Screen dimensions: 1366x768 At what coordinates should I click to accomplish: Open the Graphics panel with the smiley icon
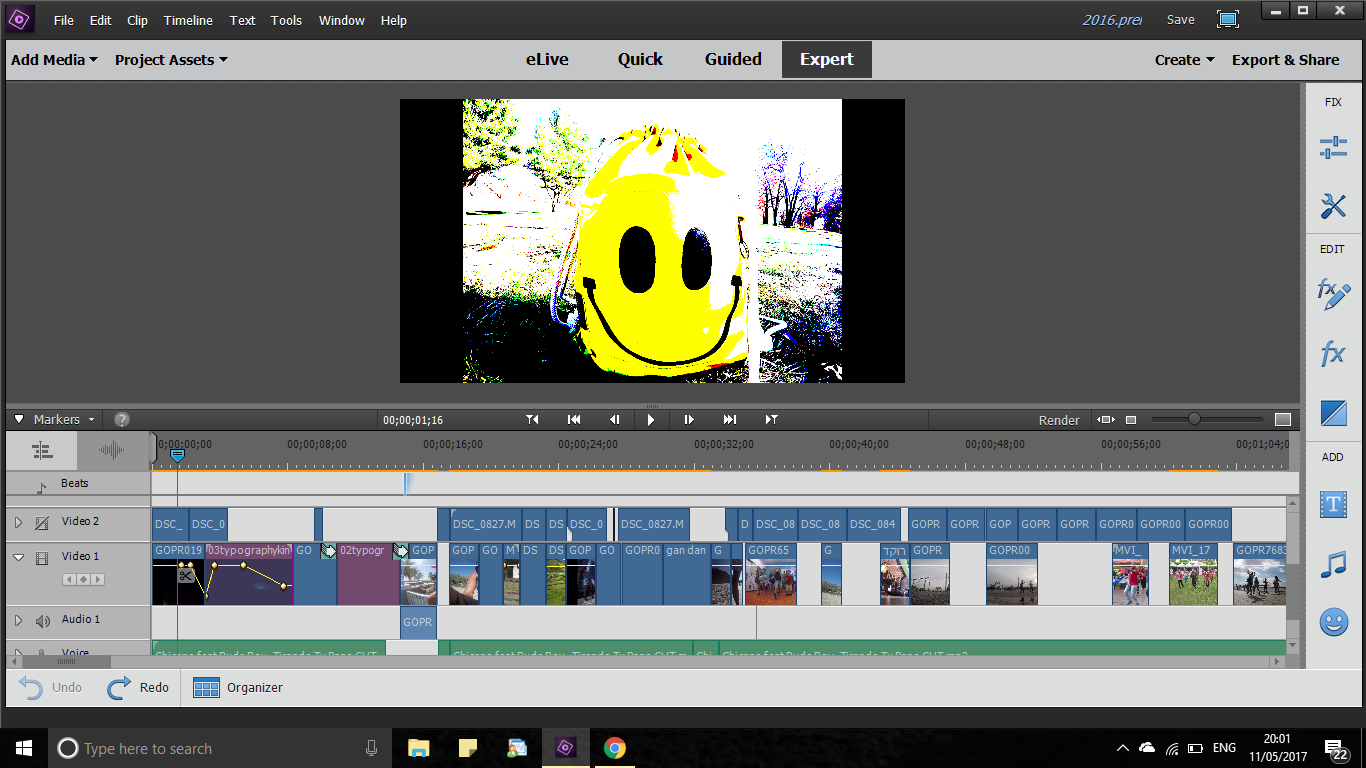1333,622
